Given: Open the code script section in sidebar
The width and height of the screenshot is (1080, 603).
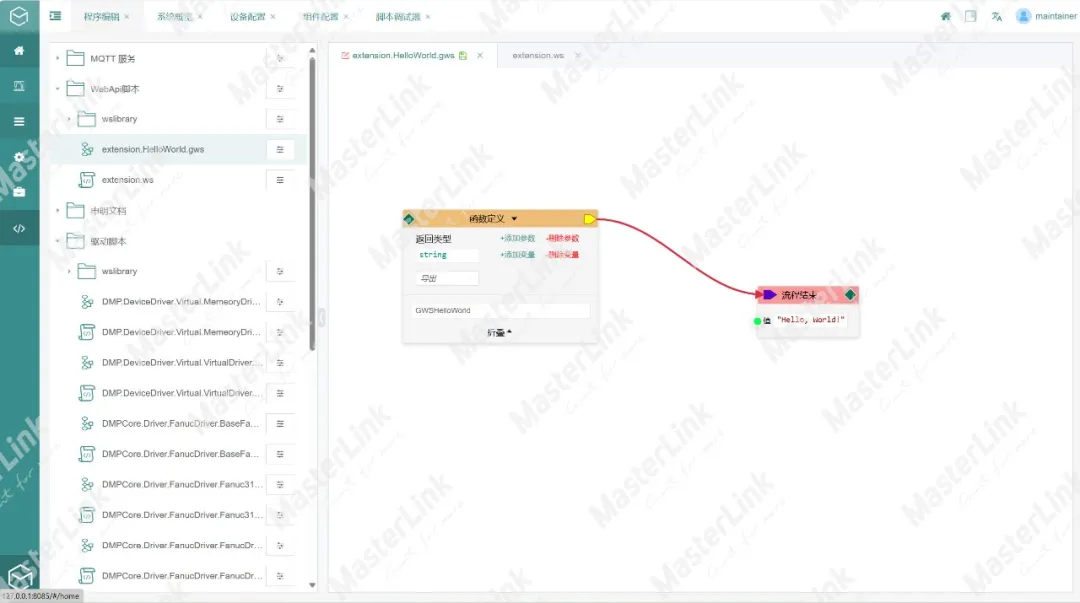Looking at the screenshot, I should (x=19, y=229).
